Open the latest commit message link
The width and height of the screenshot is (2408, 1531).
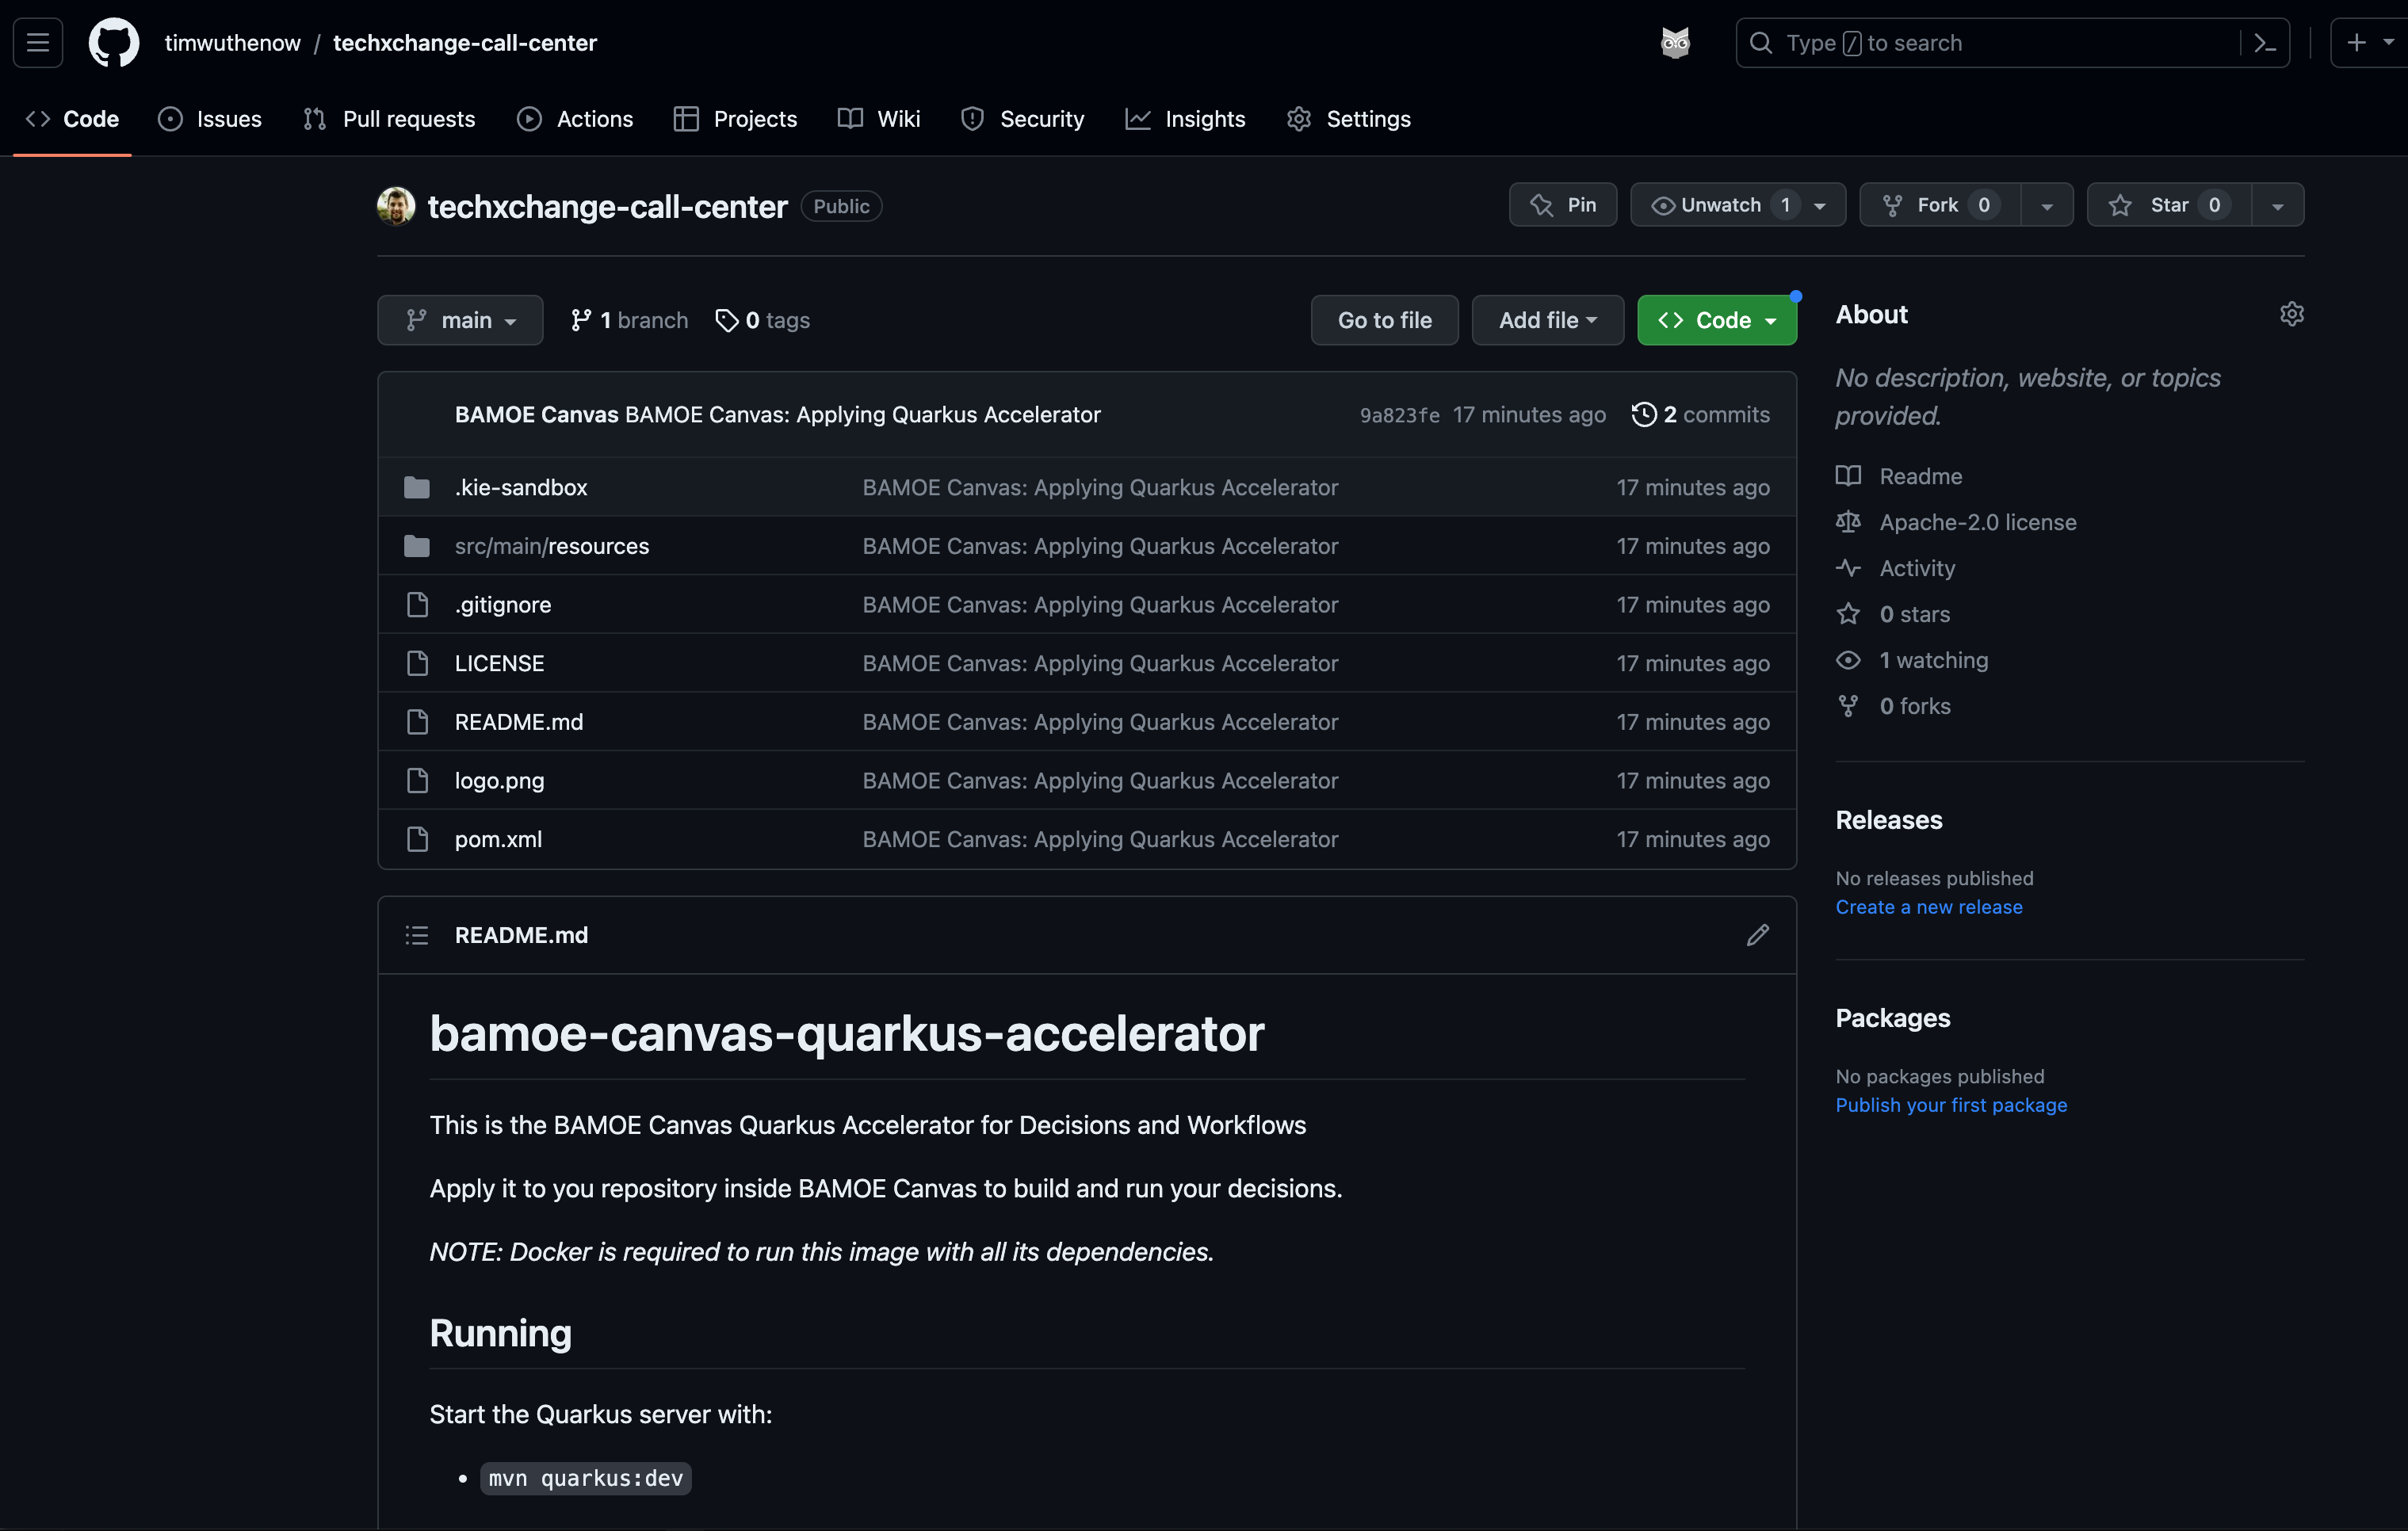point(862,414)
